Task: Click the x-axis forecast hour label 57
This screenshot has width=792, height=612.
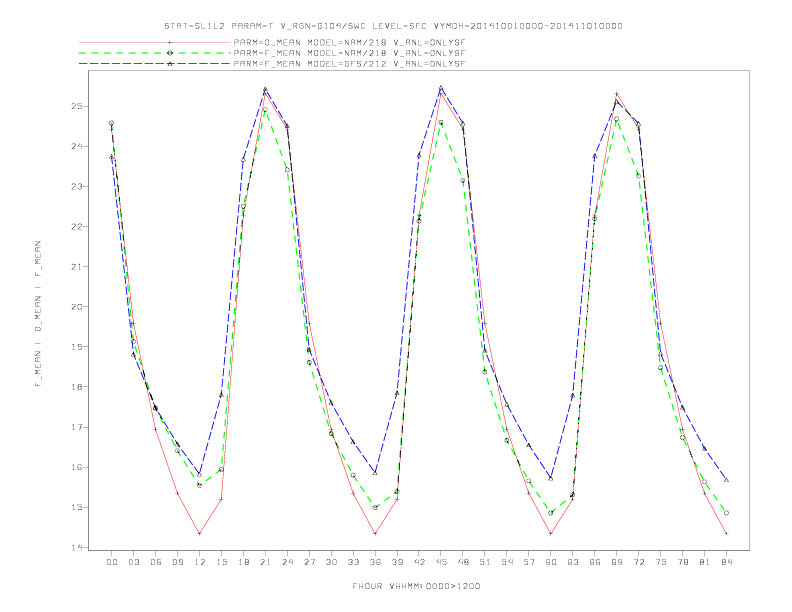Action: click(529, 562)
